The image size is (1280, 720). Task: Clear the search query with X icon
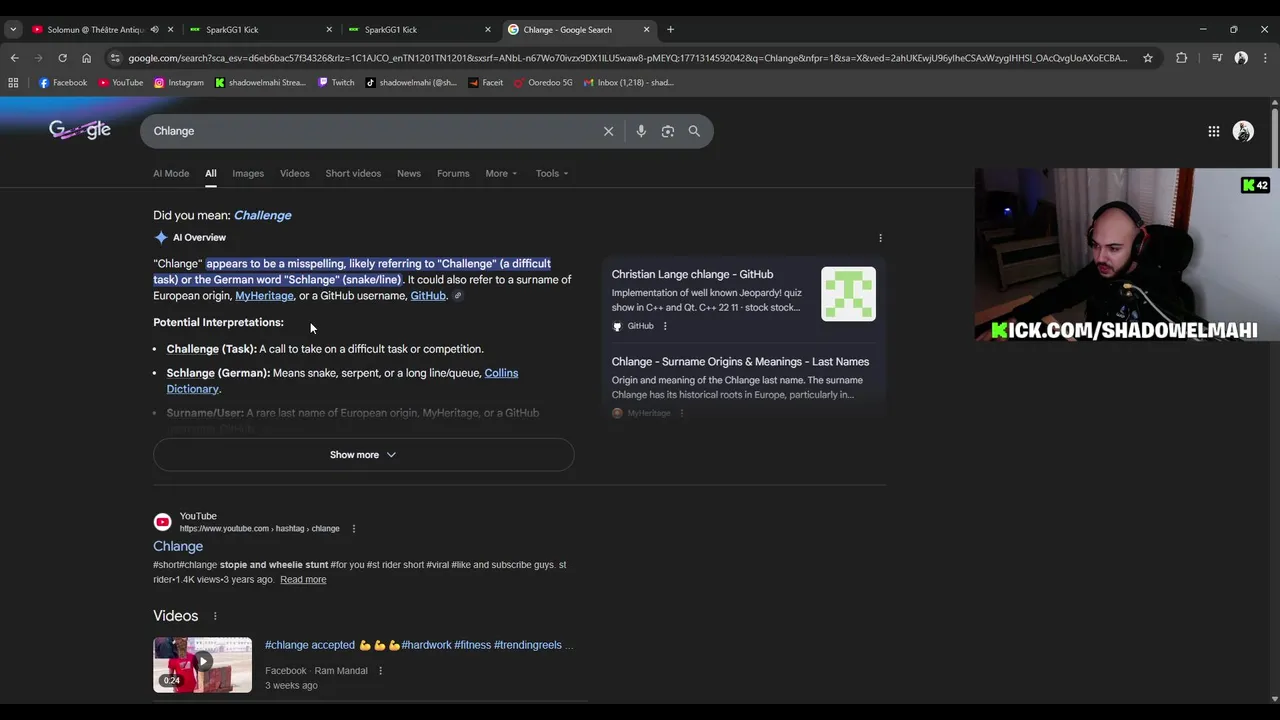(x=608, y=131)
